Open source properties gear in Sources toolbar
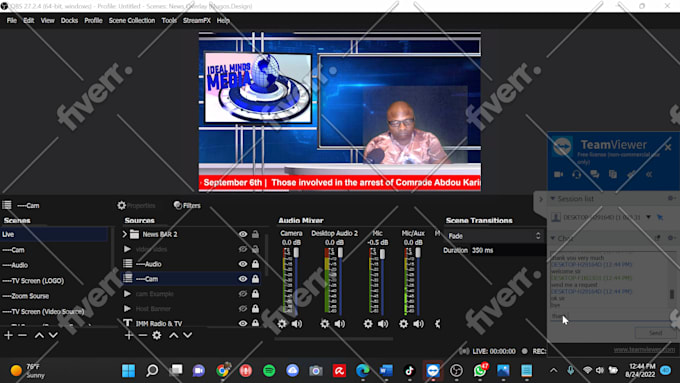 [x=157, y=335]
